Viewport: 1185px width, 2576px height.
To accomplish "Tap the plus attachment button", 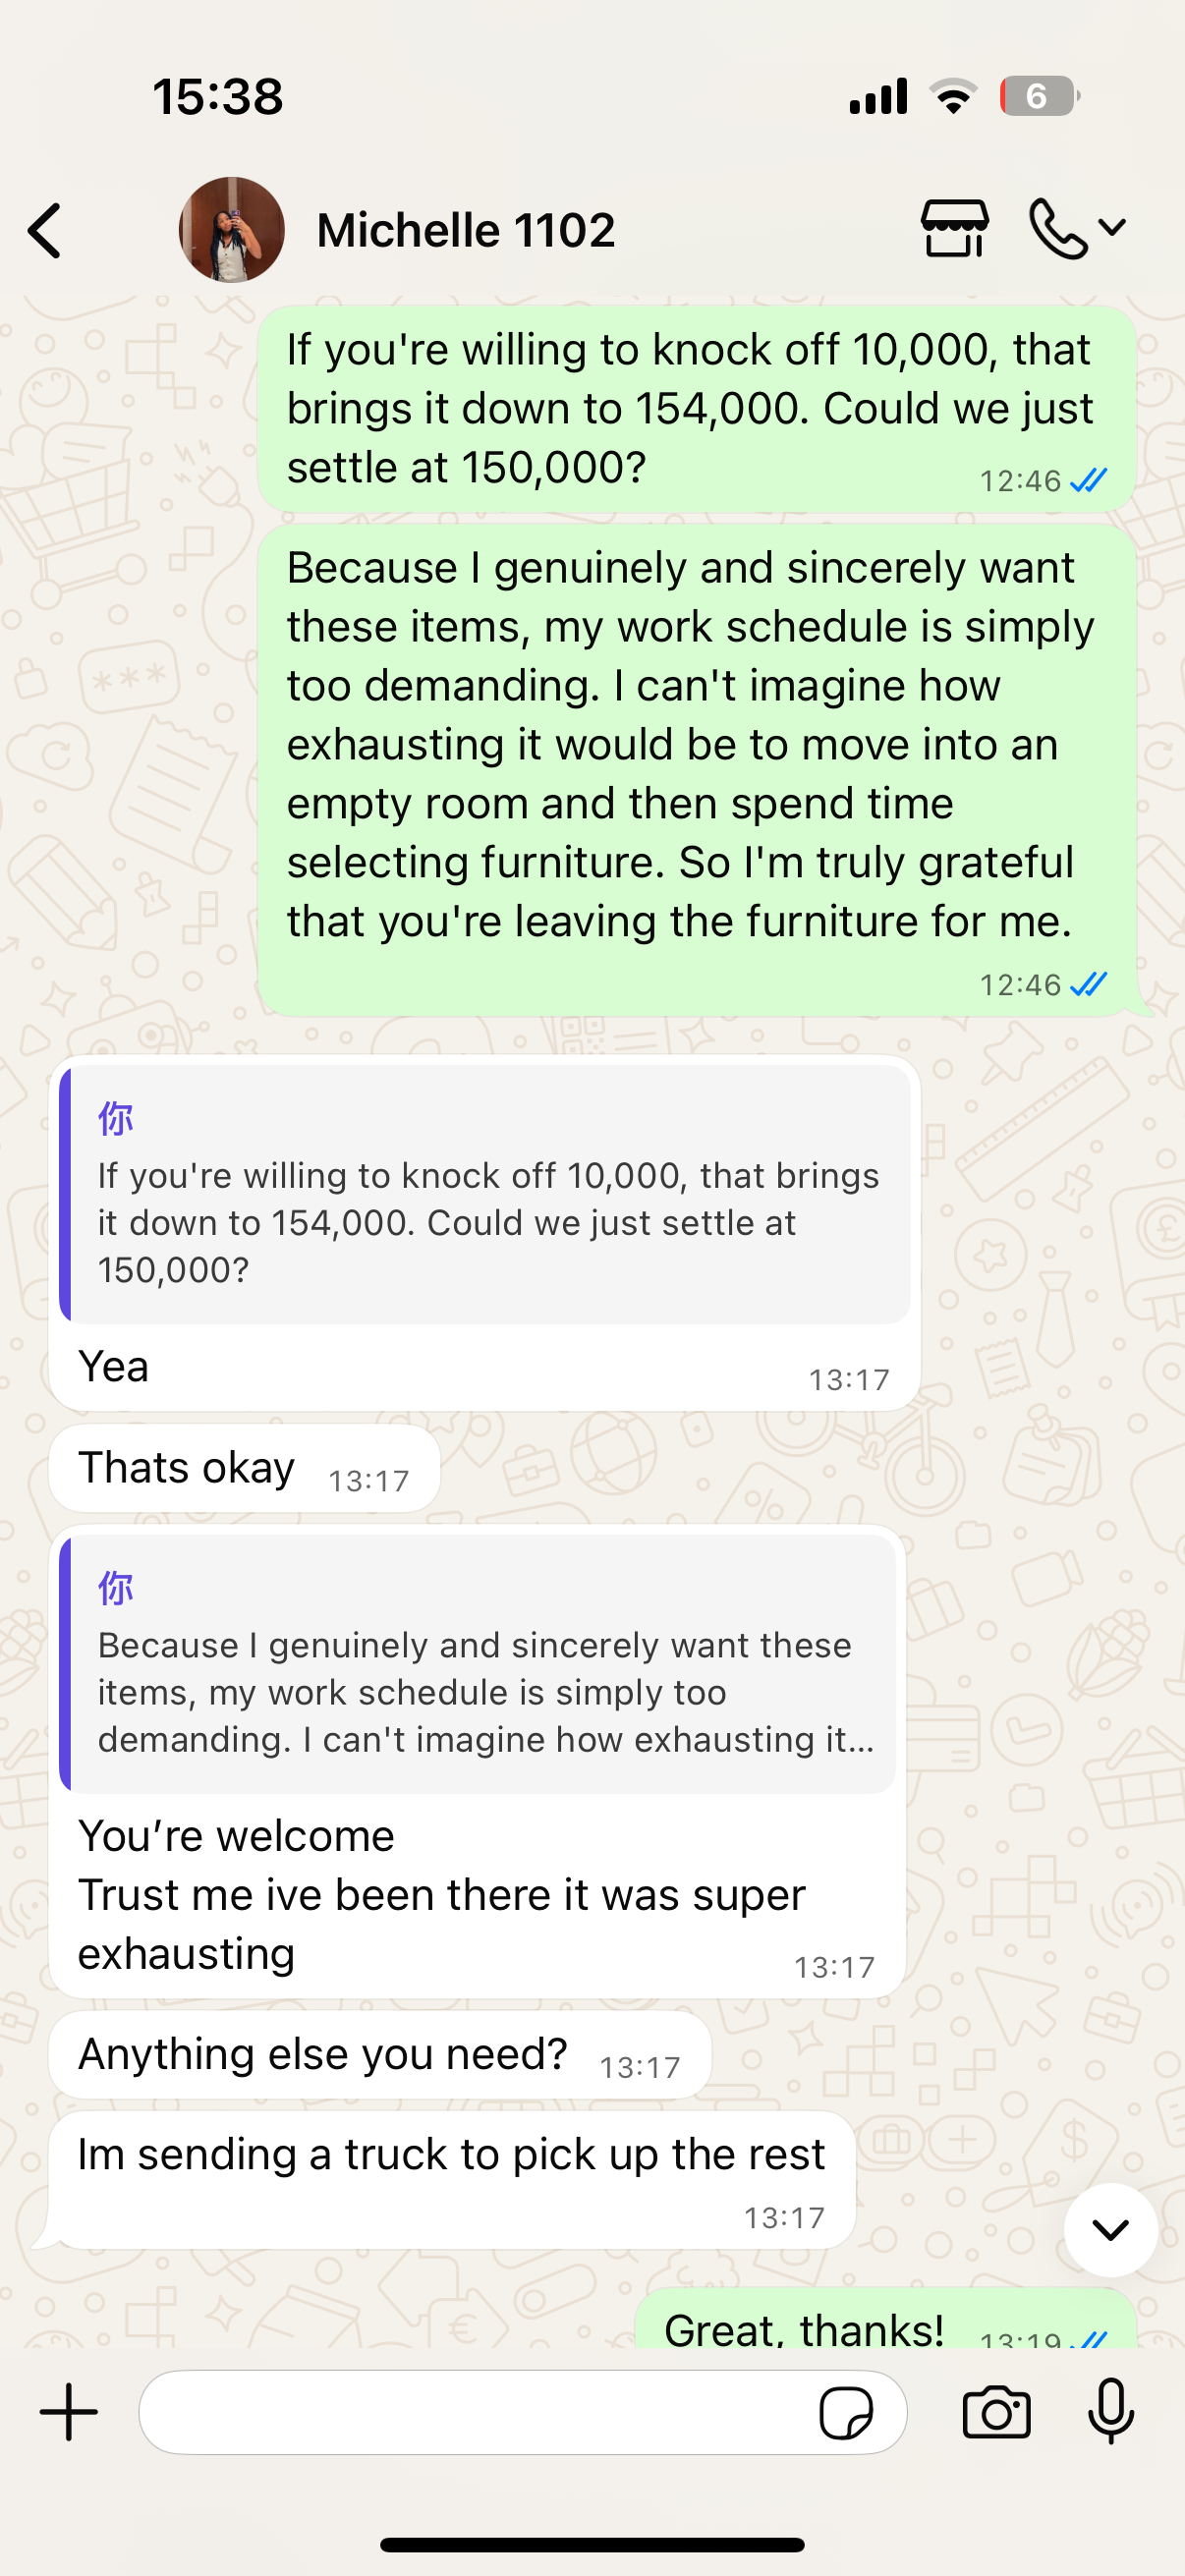I will (69, 2411).
